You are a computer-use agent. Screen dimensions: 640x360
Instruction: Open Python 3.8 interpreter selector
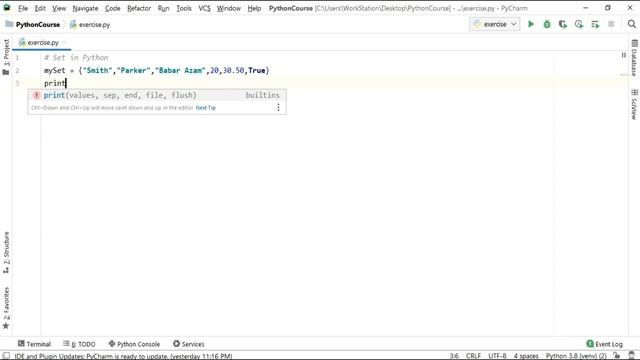[576, 356]
